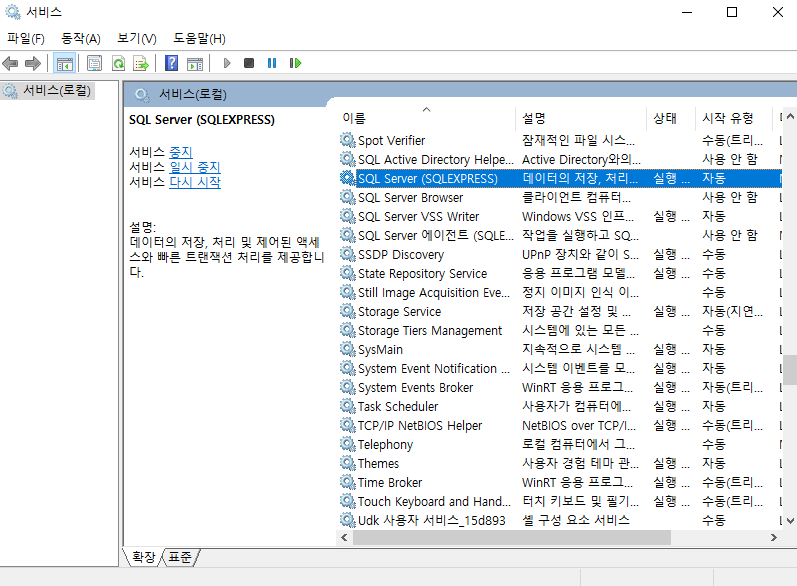The width and height of the screenshot is (797, 586).
Task: Toggle the show/hide action pane icon
Action: coord(195,64)
